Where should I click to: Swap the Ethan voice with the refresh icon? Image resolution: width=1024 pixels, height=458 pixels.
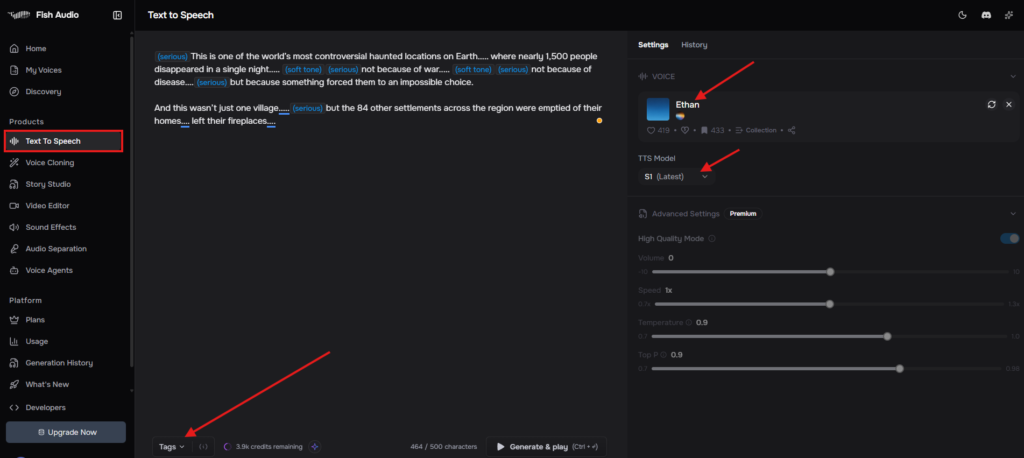pyautogui.click(x=991, y=104)
